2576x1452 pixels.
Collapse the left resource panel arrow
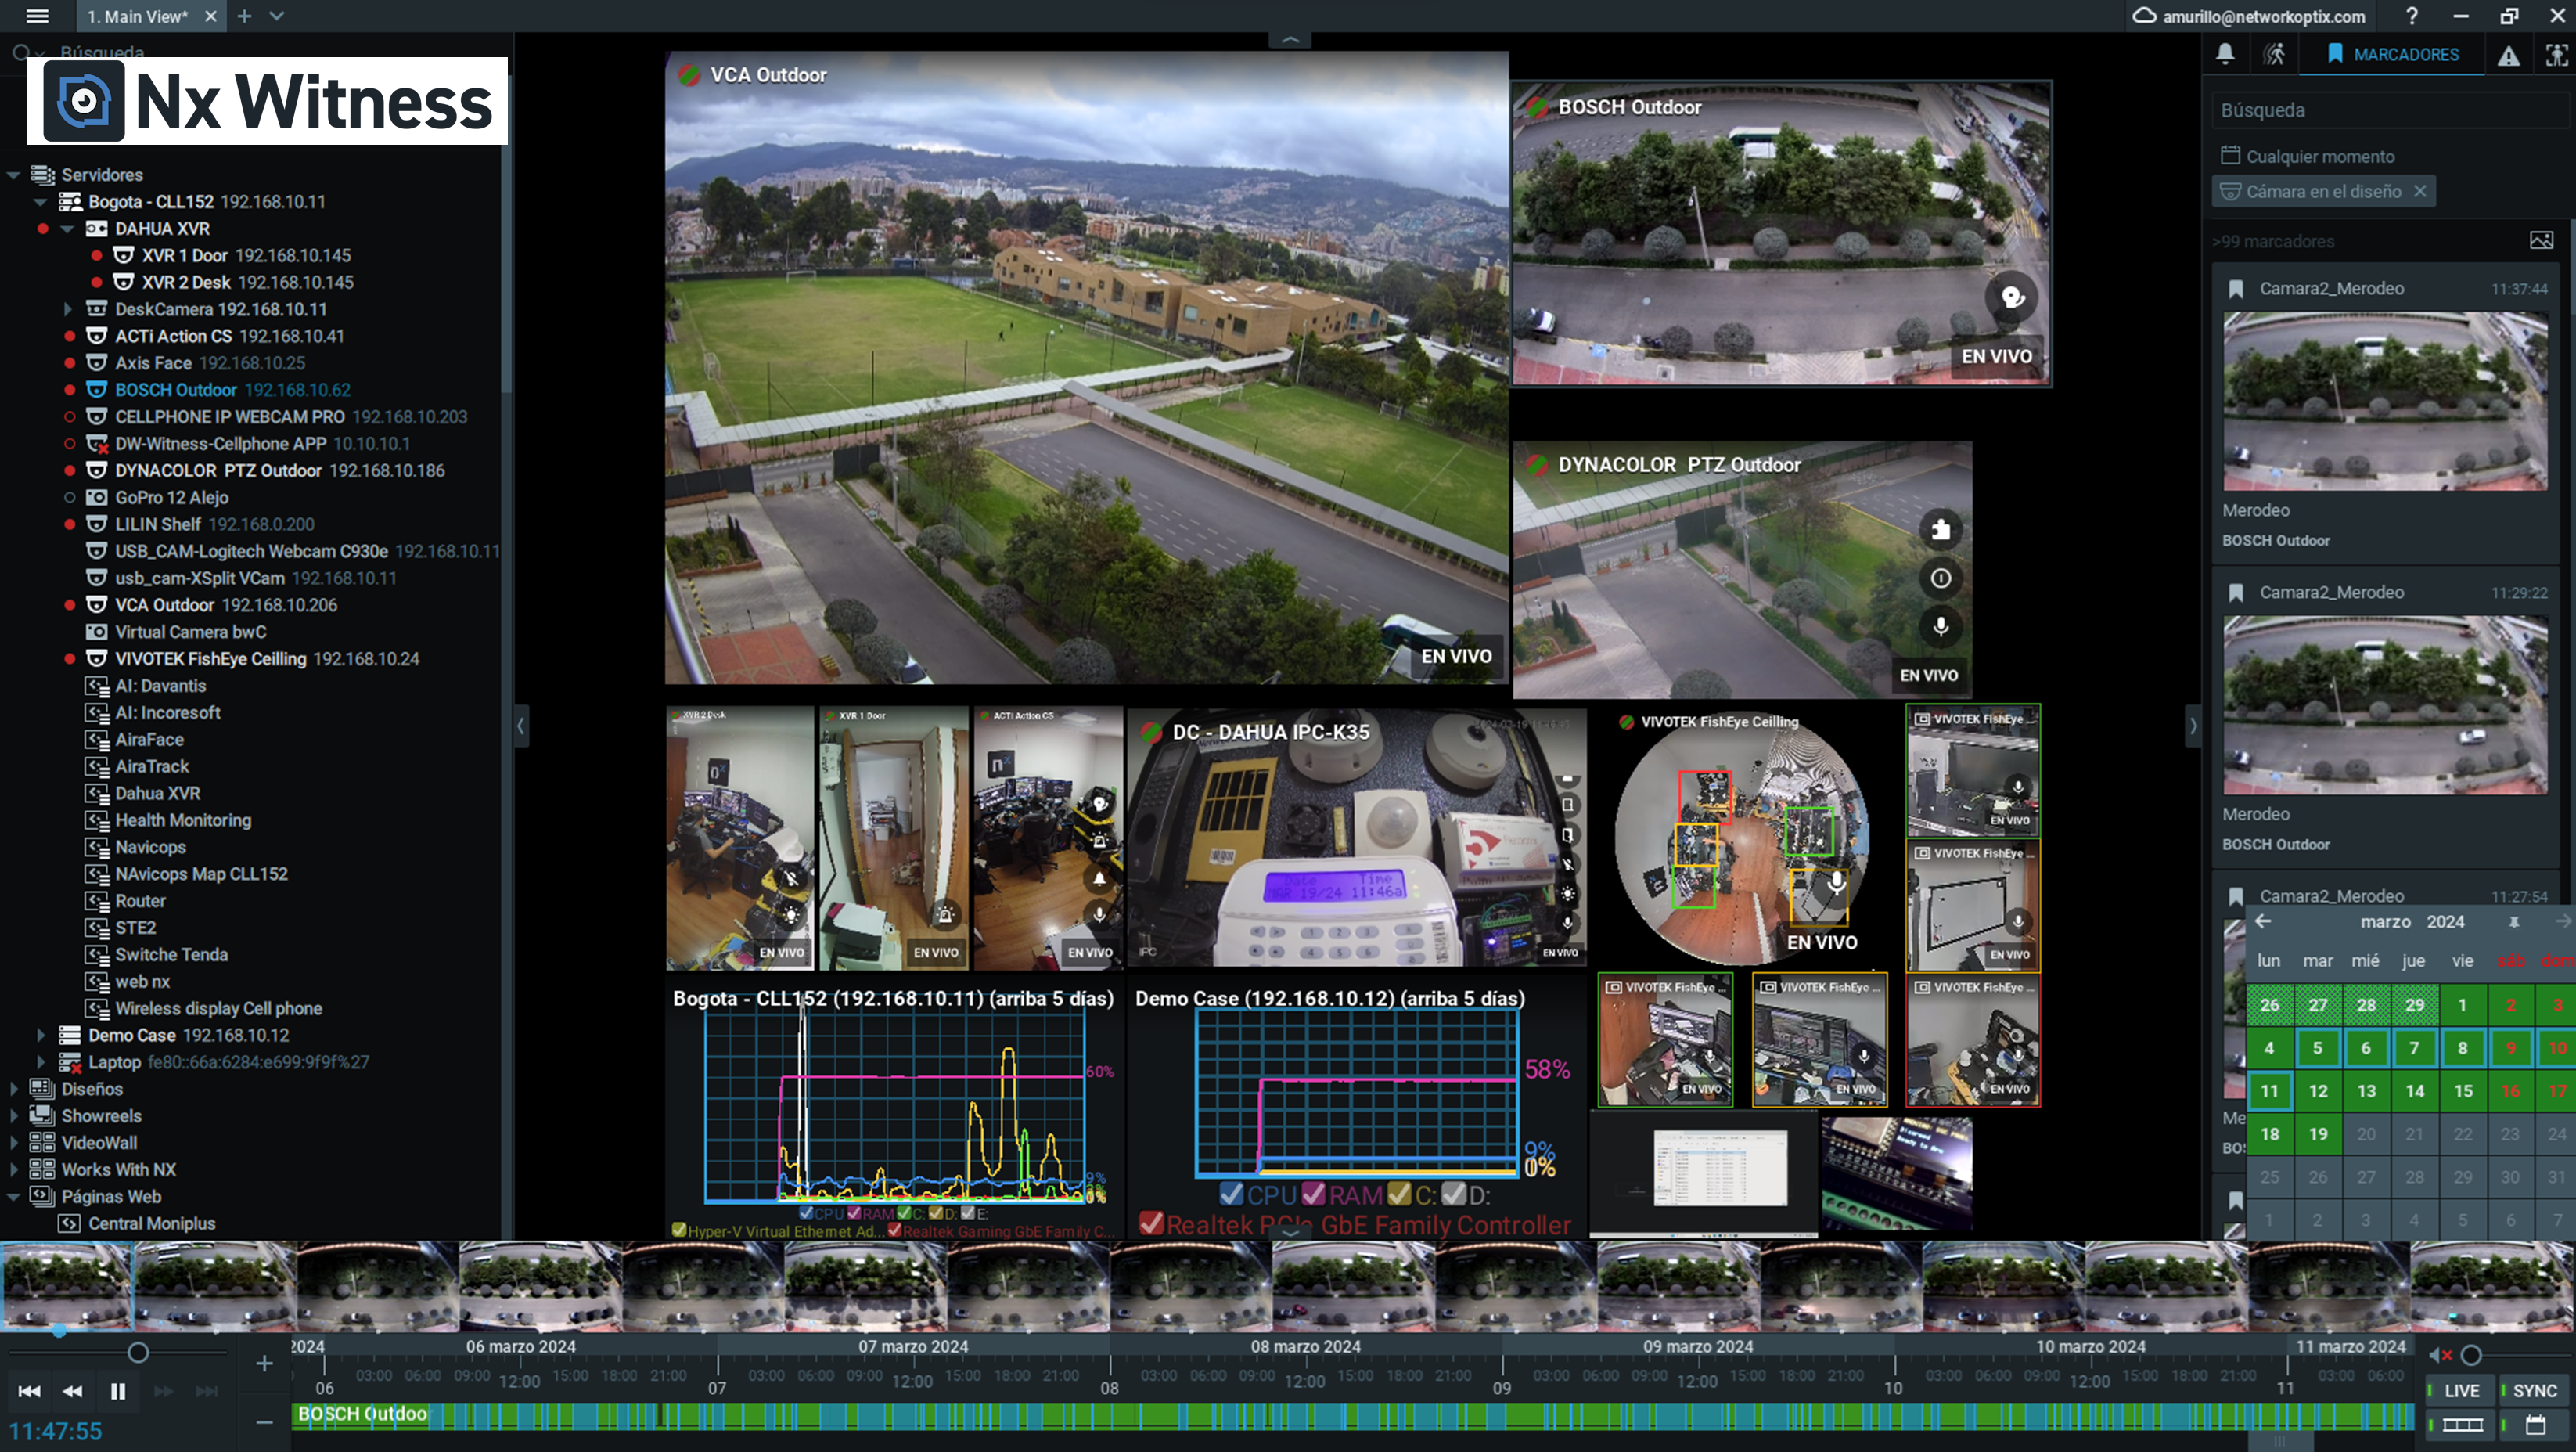tap(520, 726)
